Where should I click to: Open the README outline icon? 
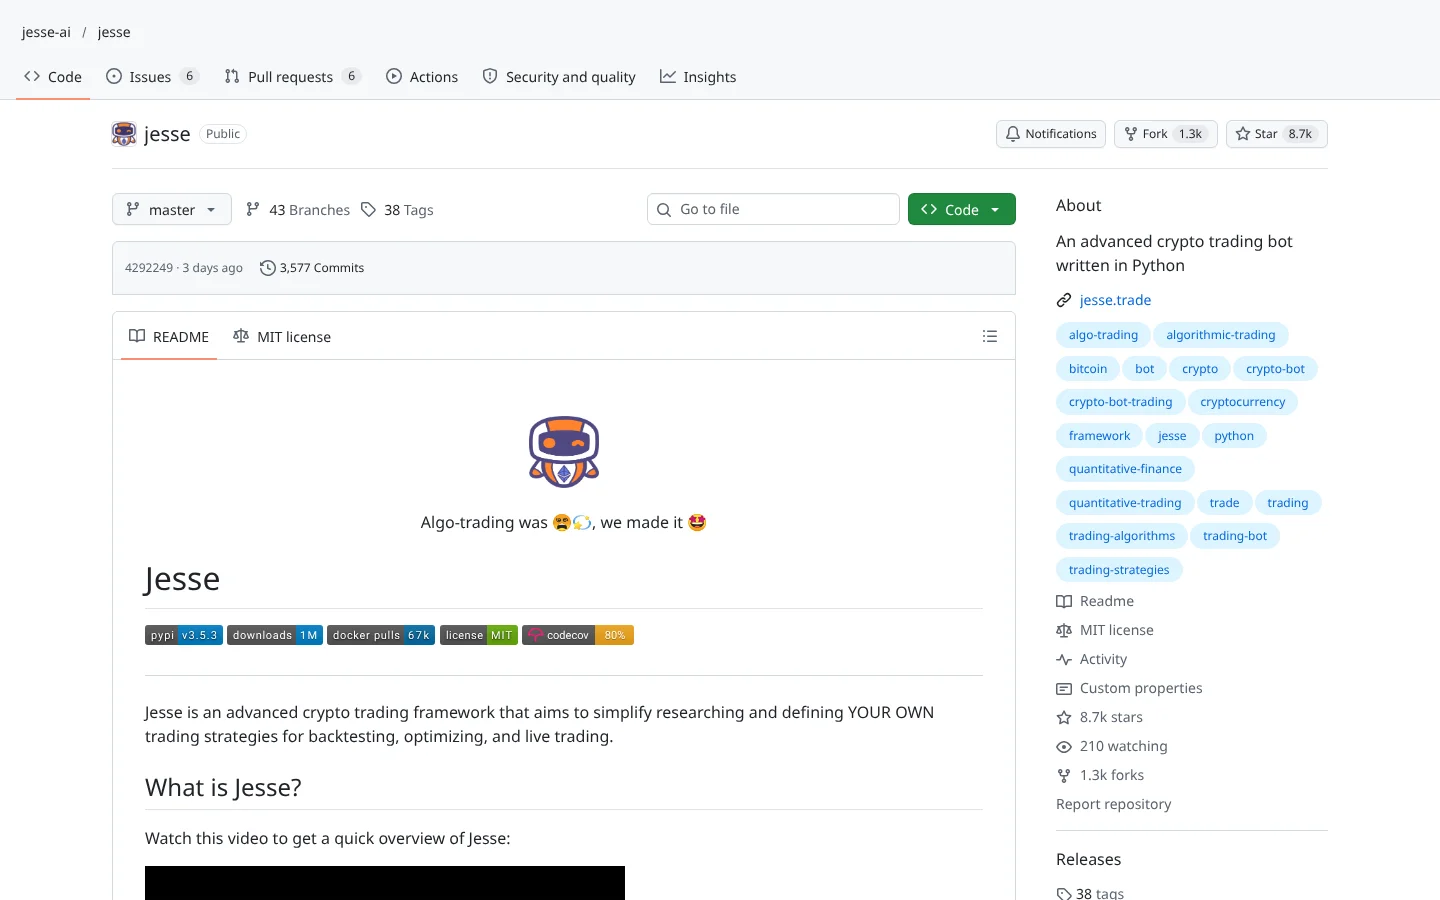click(990, 336)
